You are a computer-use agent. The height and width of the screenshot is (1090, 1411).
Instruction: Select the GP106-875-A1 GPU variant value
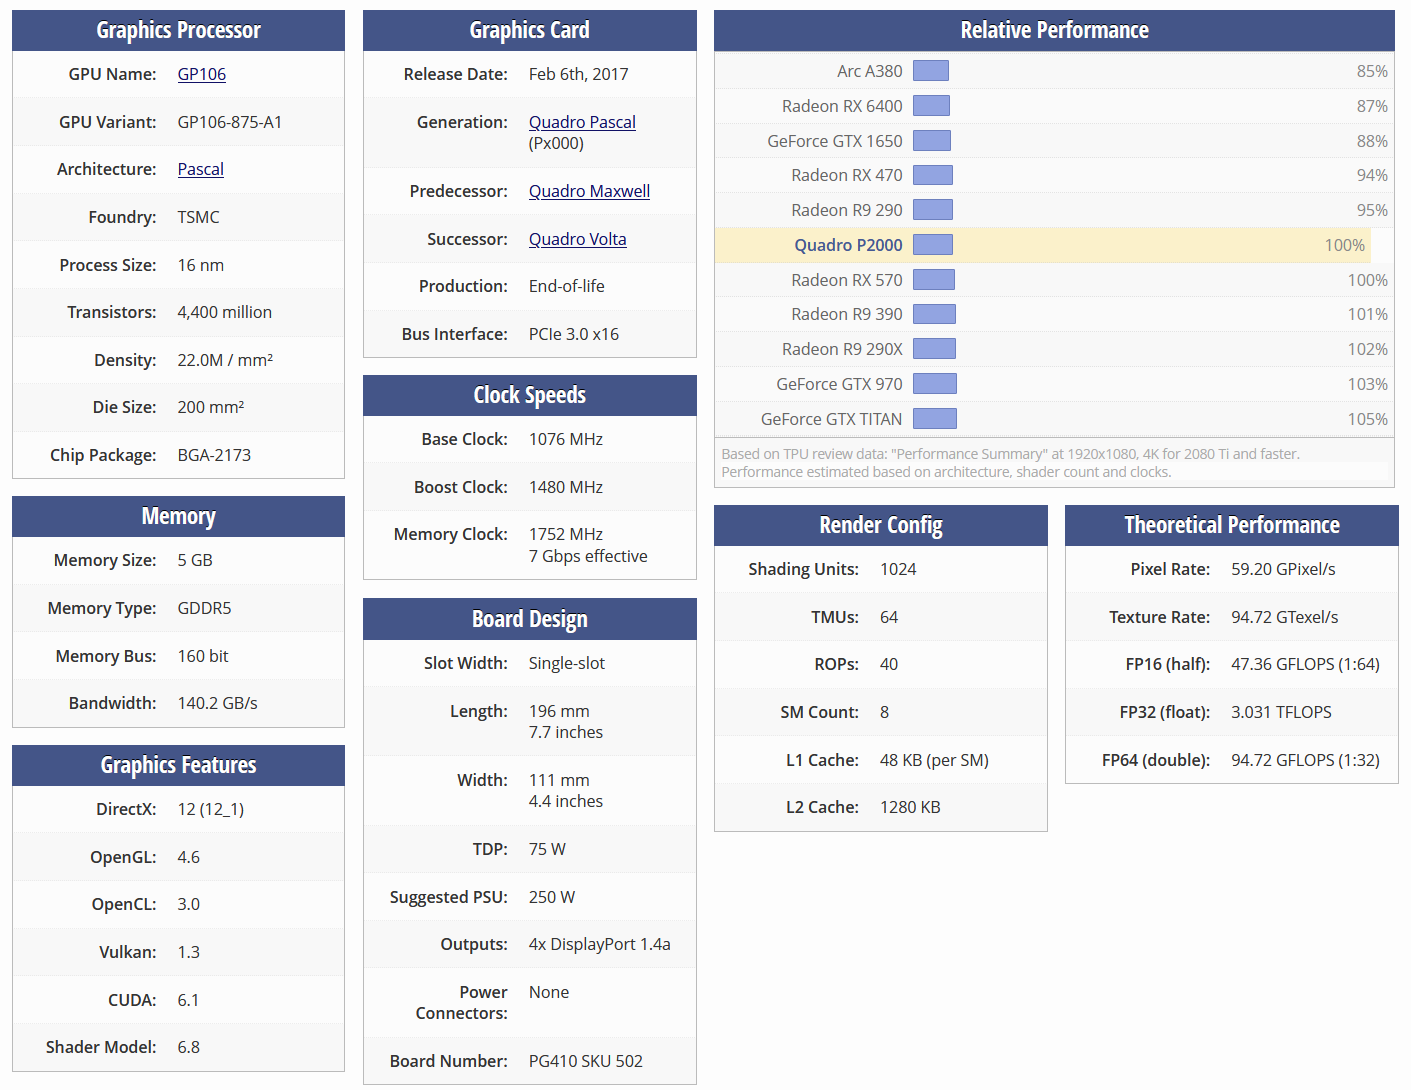click(229, 122)
